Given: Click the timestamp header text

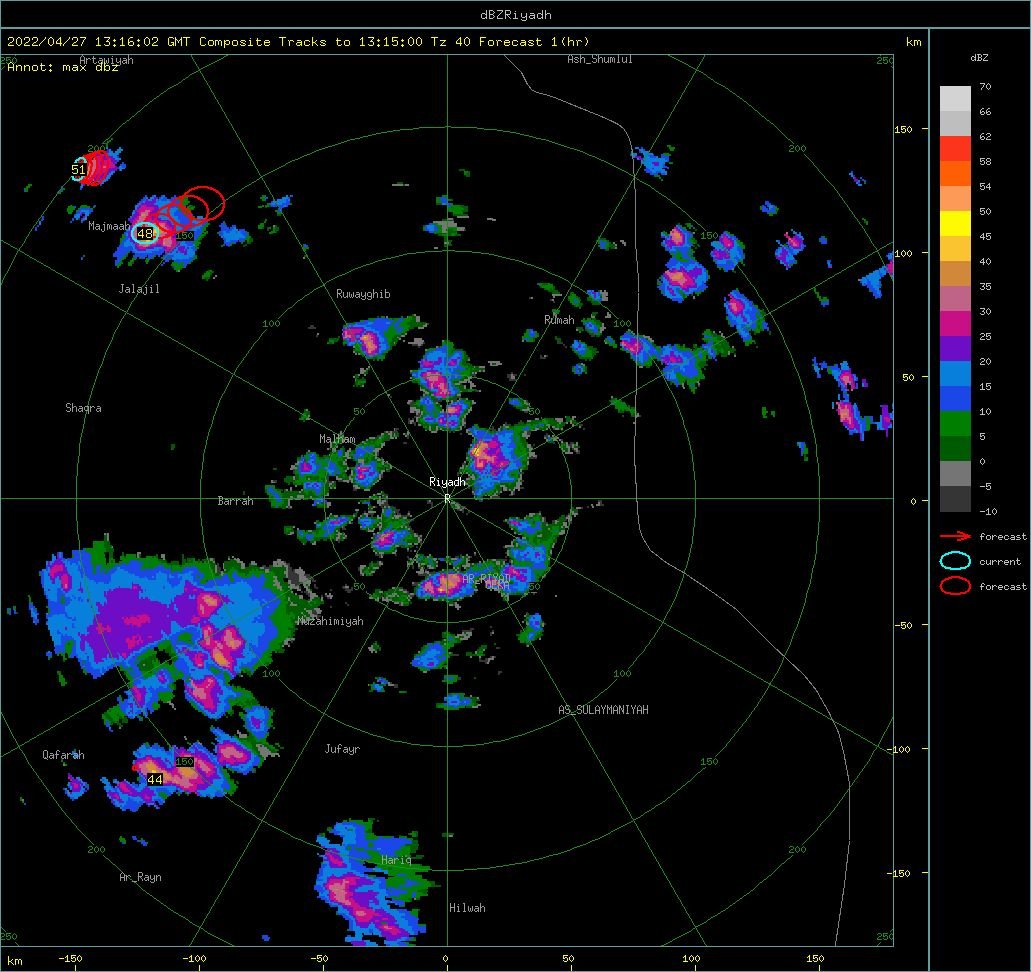Looking at the screenshot, I should [x=298, y=41].
